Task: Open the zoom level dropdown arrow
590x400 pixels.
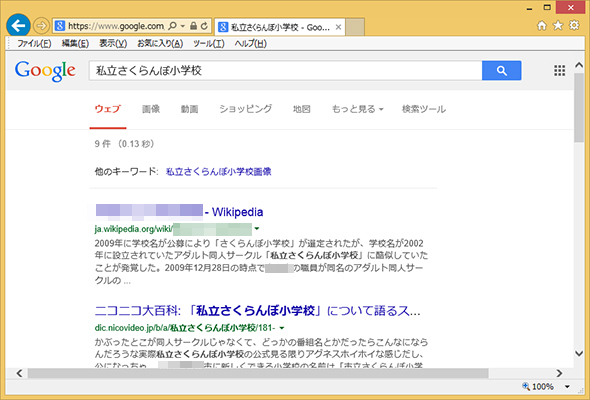Action: 567,386
